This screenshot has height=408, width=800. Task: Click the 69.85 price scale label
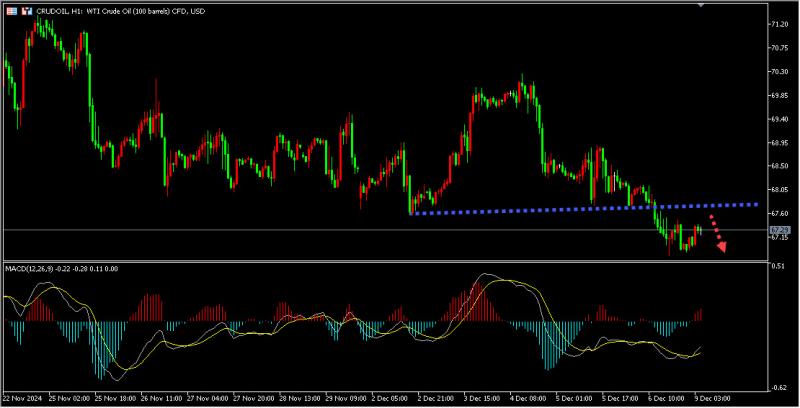coord(779,95)
